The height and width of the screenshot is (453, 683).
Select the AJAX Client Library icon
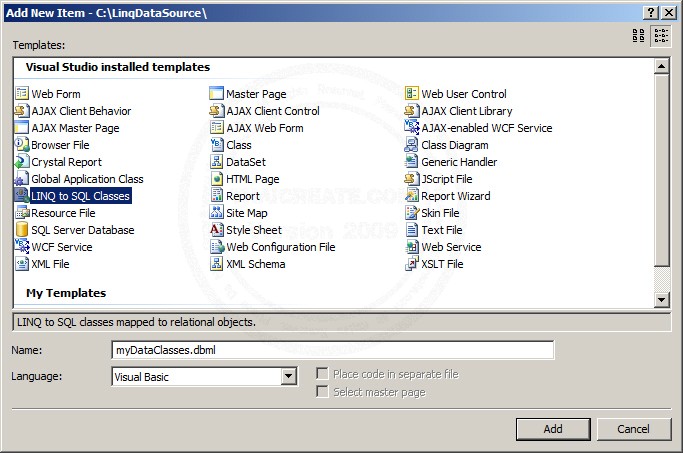pyautogui.click(x=412, y=111)
